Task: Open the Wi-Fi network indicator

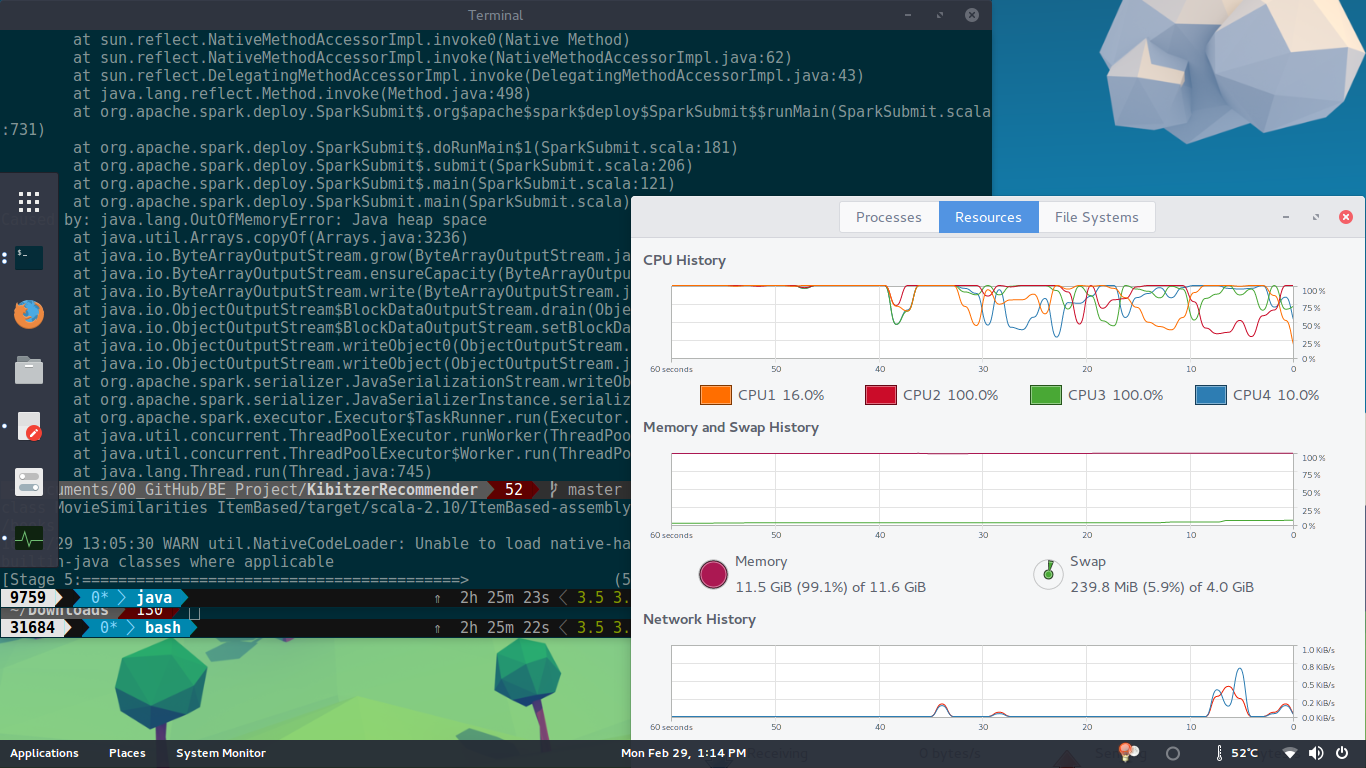Action: tap(1290, 753)
